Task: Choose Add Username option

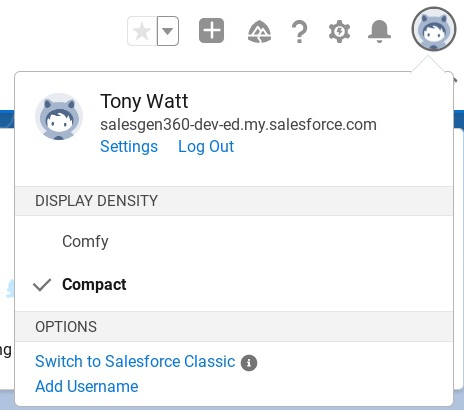Action: click(87, 386)
